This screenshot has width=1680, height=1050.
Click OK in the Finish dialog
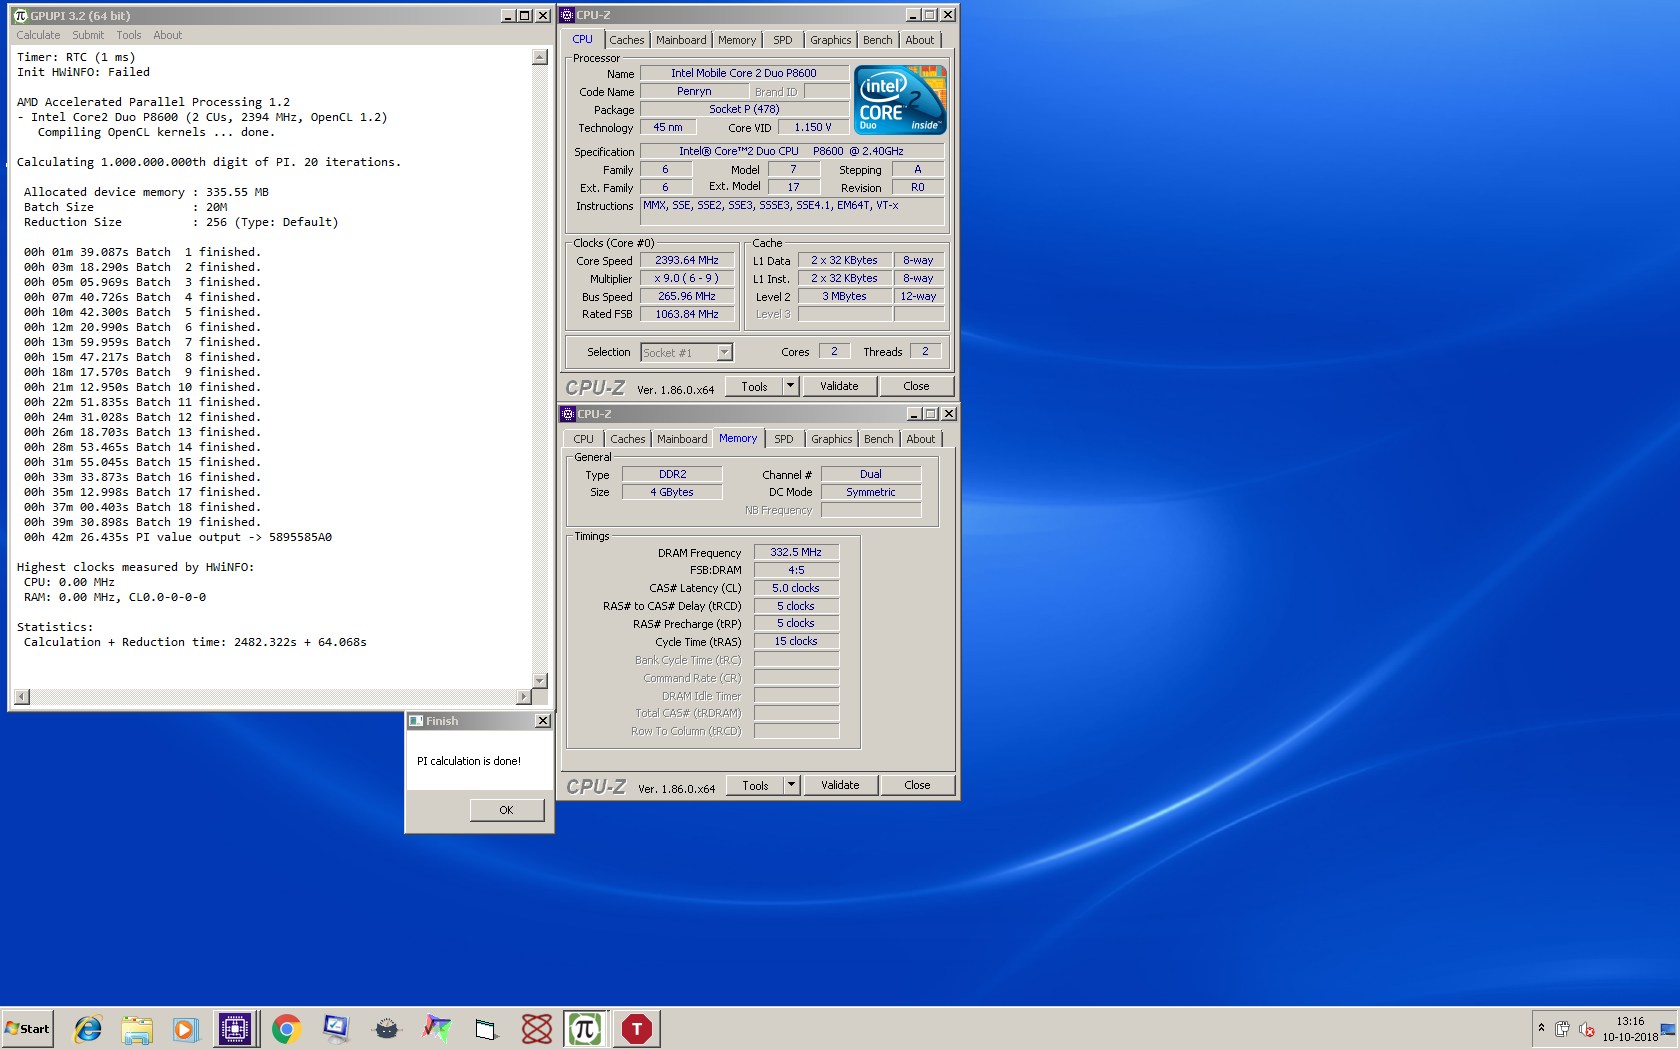pos(507,810)
